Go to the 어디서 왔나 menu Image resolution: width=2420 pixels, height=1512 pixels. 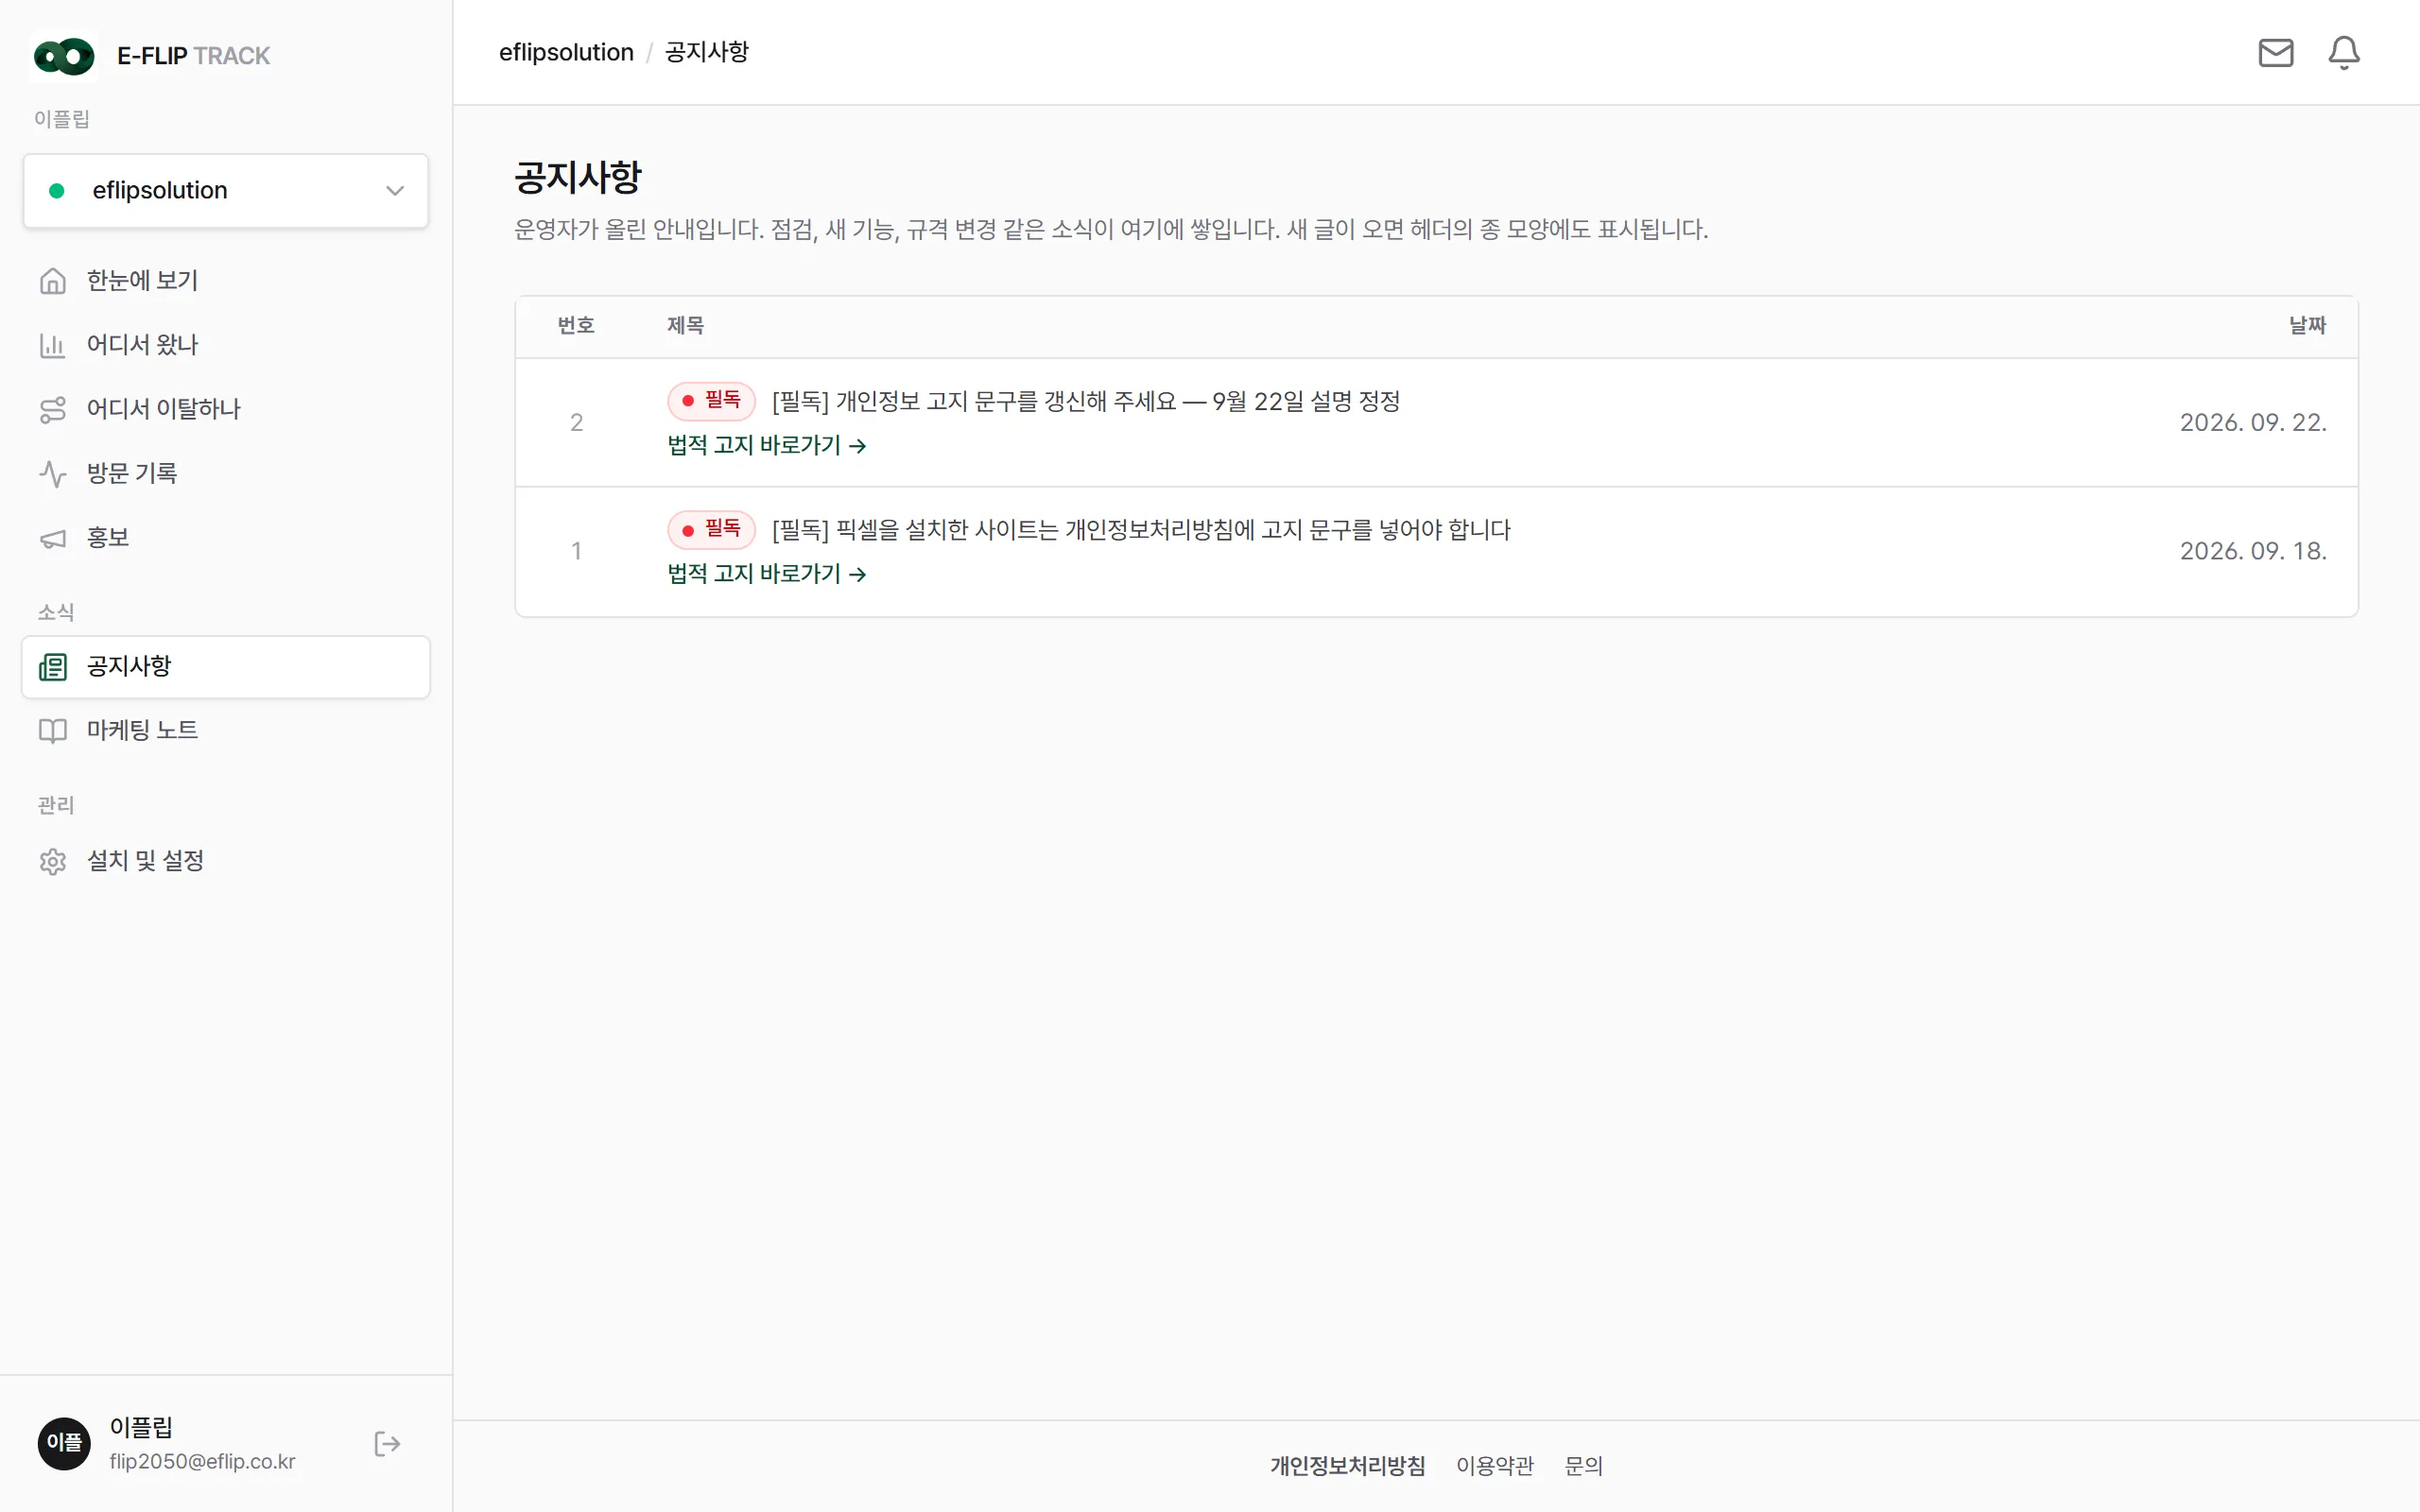pyautogui.click(x=226, y=345)
